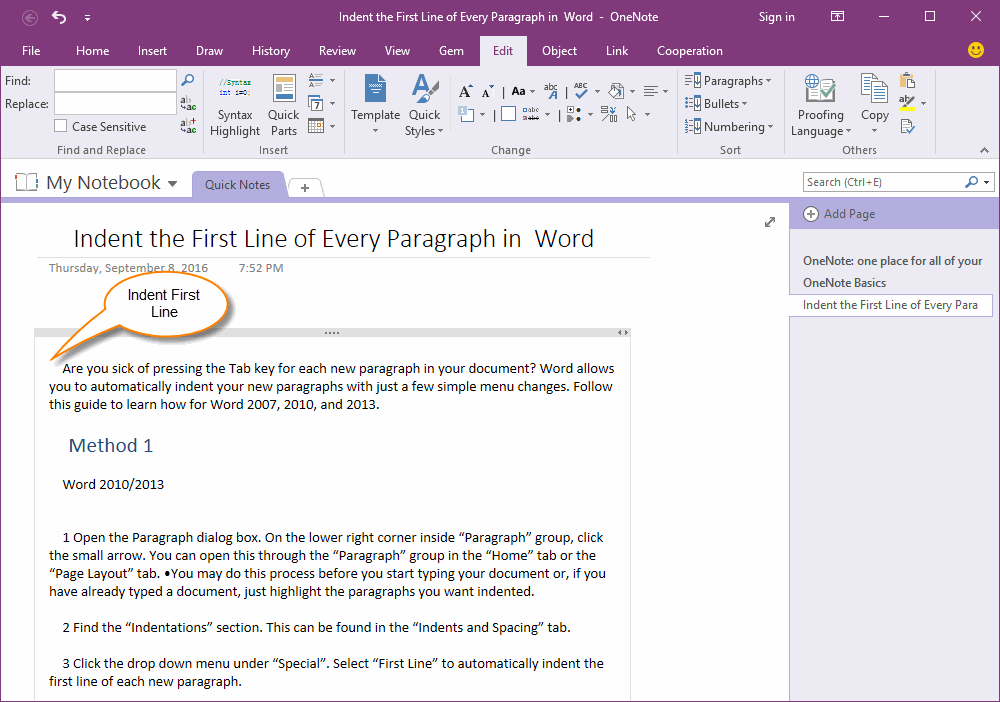Switch to the Cooperation ribbon tab

(x=690, y=51)
